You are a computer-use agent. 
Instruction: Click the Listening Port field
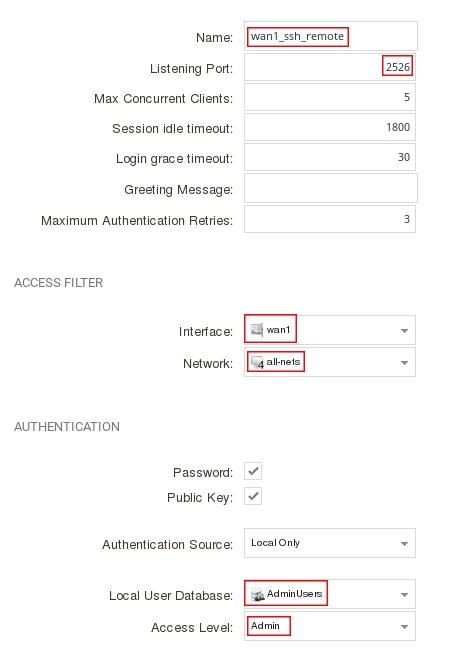330,67
